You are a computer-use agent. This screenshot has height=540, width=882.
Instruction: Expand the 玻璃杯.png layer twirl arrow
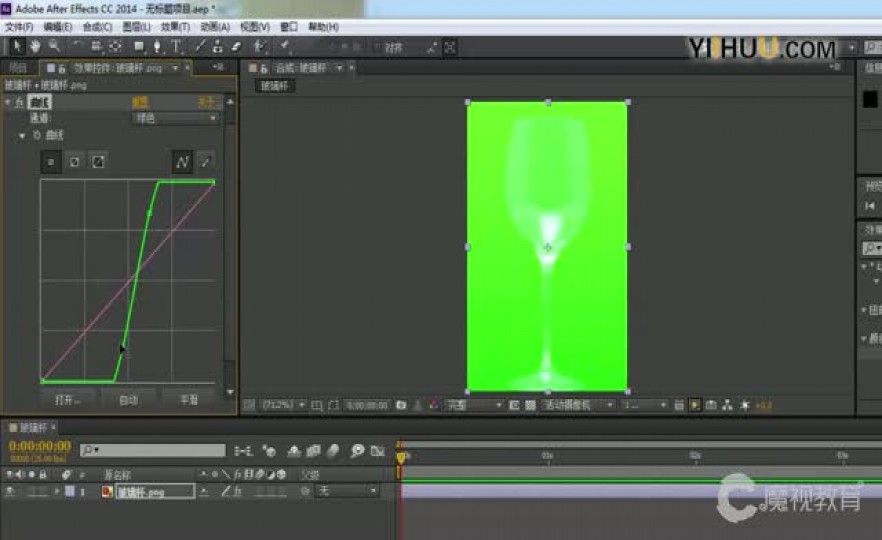57,492
